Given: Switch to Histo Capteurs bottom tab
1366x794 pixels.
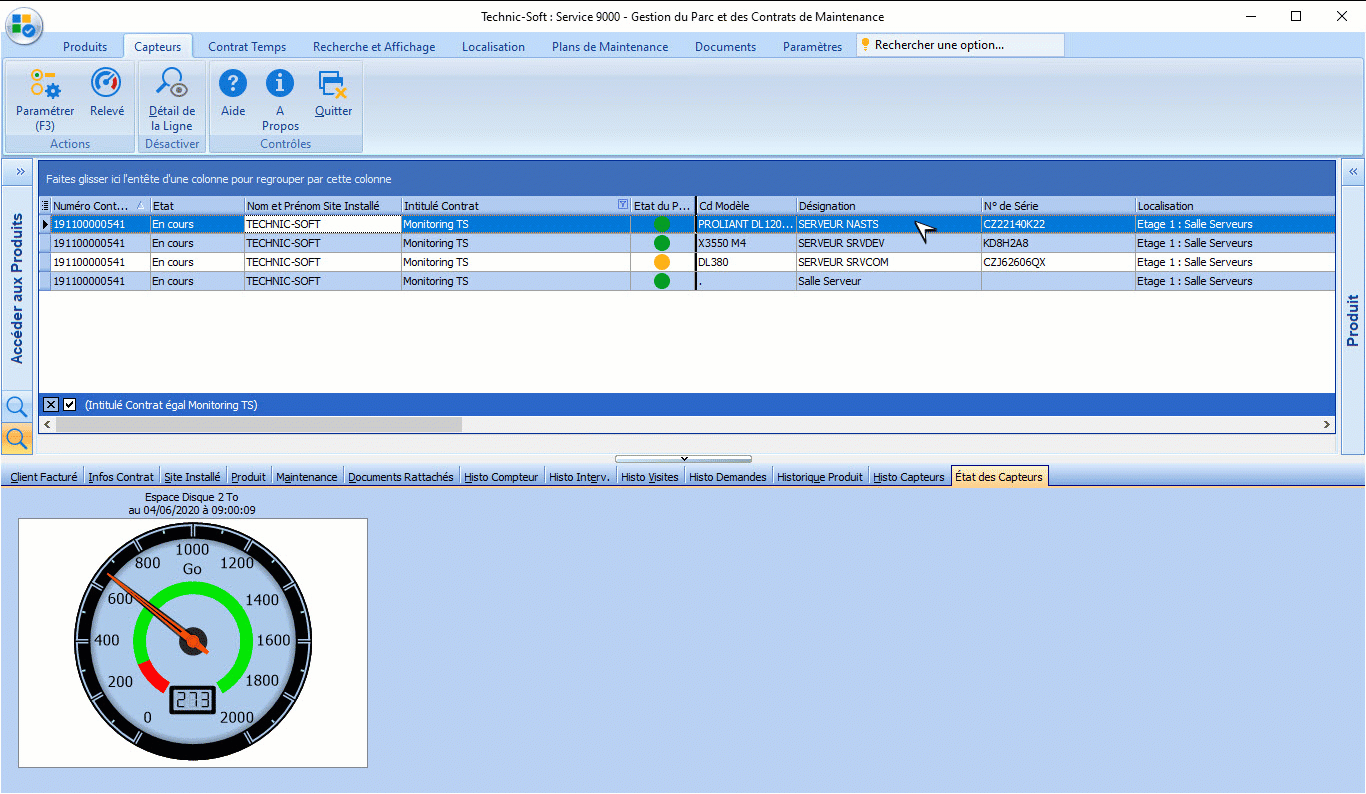Looking at the screenshot, I should pyautogui.click(x=908, y=477).
